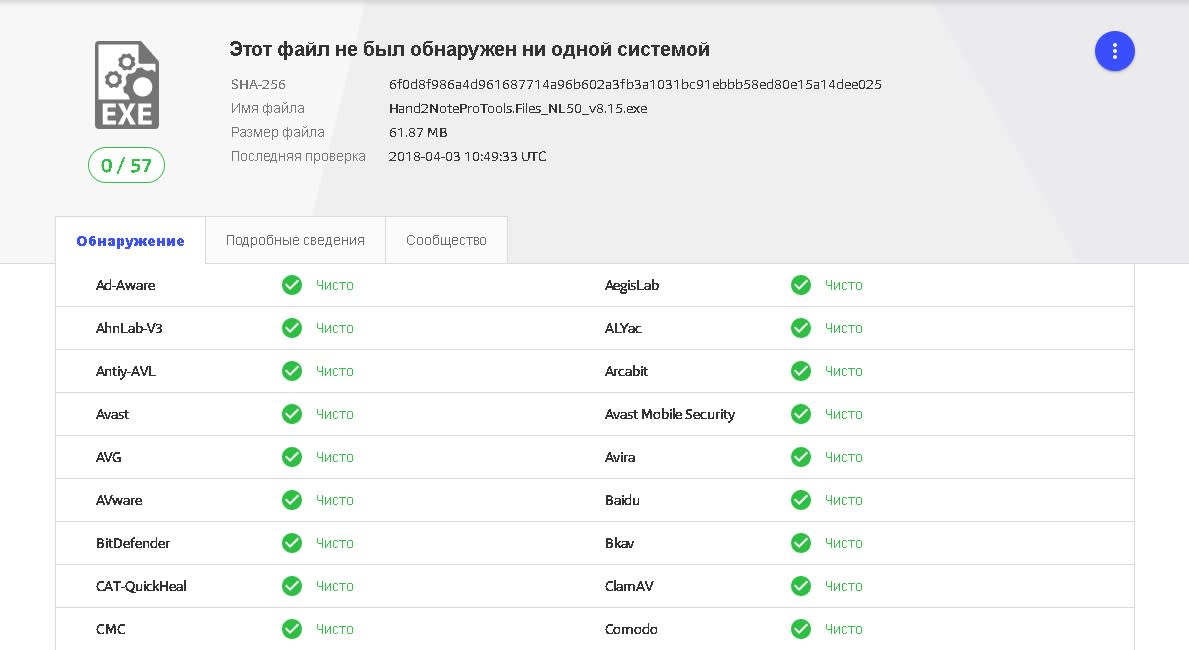Click the Чисто result for CMC

tap(334, 629)
